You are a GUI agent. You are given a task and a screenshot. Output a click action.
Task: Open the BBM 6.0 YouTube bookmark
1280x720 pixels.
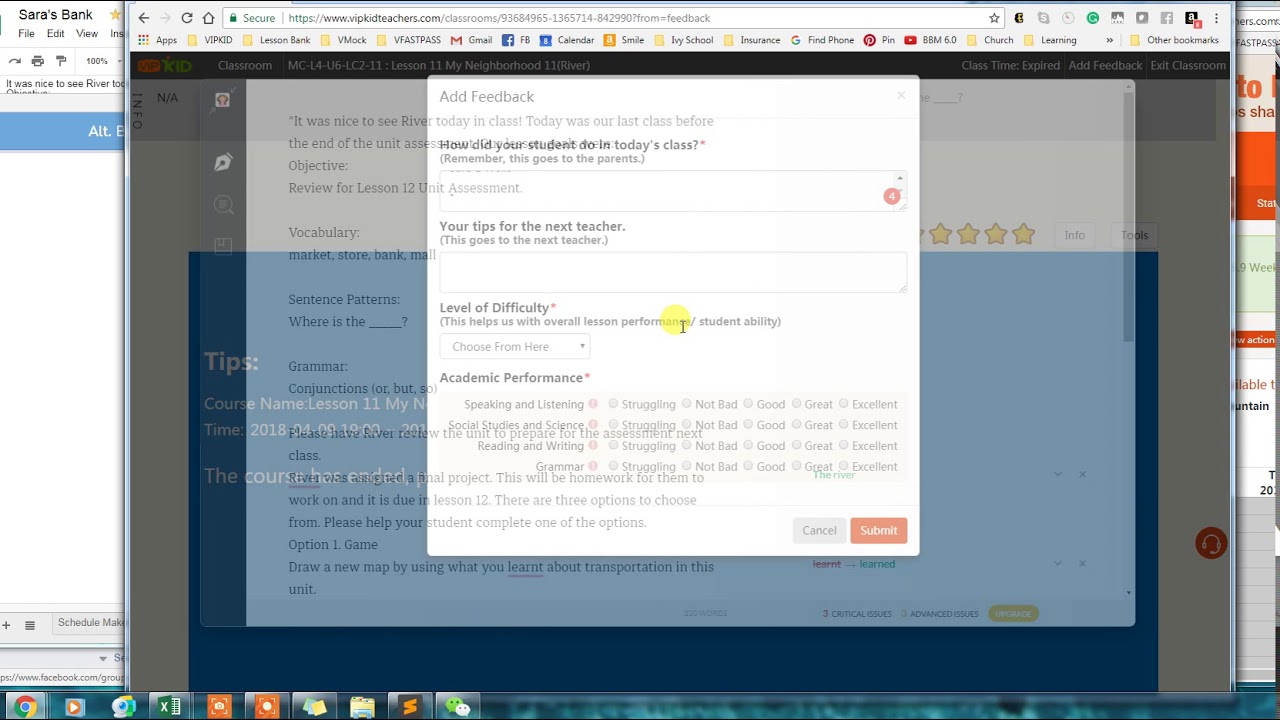[x=930, y=40]
